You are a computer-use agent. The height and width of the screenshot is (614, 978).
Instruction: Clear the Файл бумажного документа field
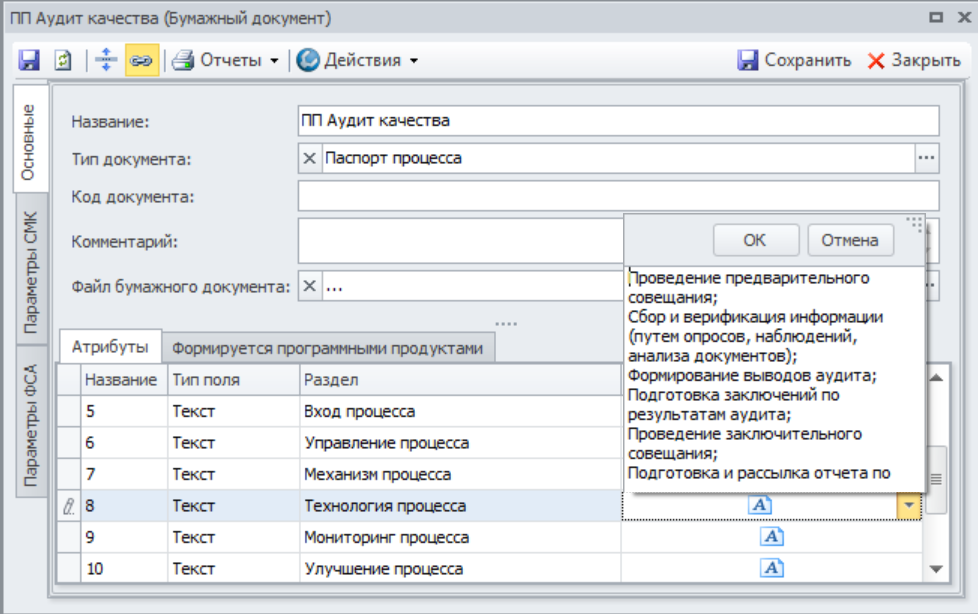coord(310,287)
